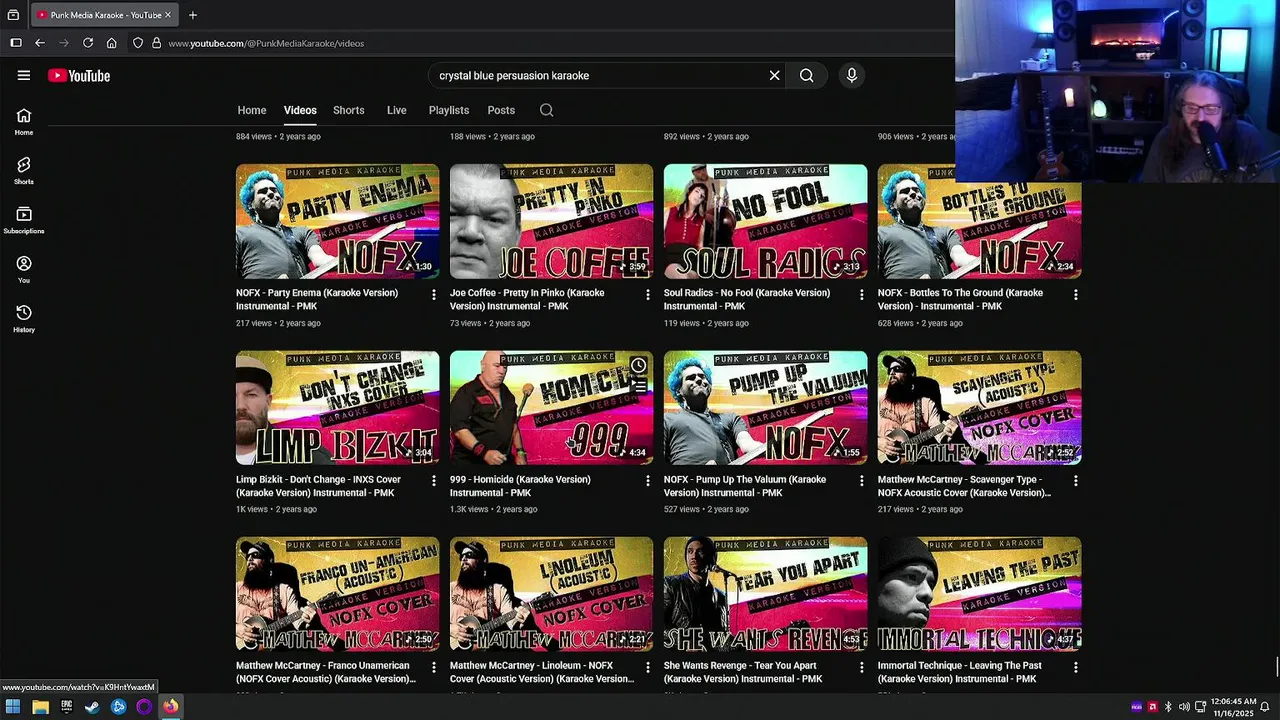Image resolution: width=1280 pixels, height=720 pixels.
Task: Open Home in the YouTube sidebar
Action: 24,121
